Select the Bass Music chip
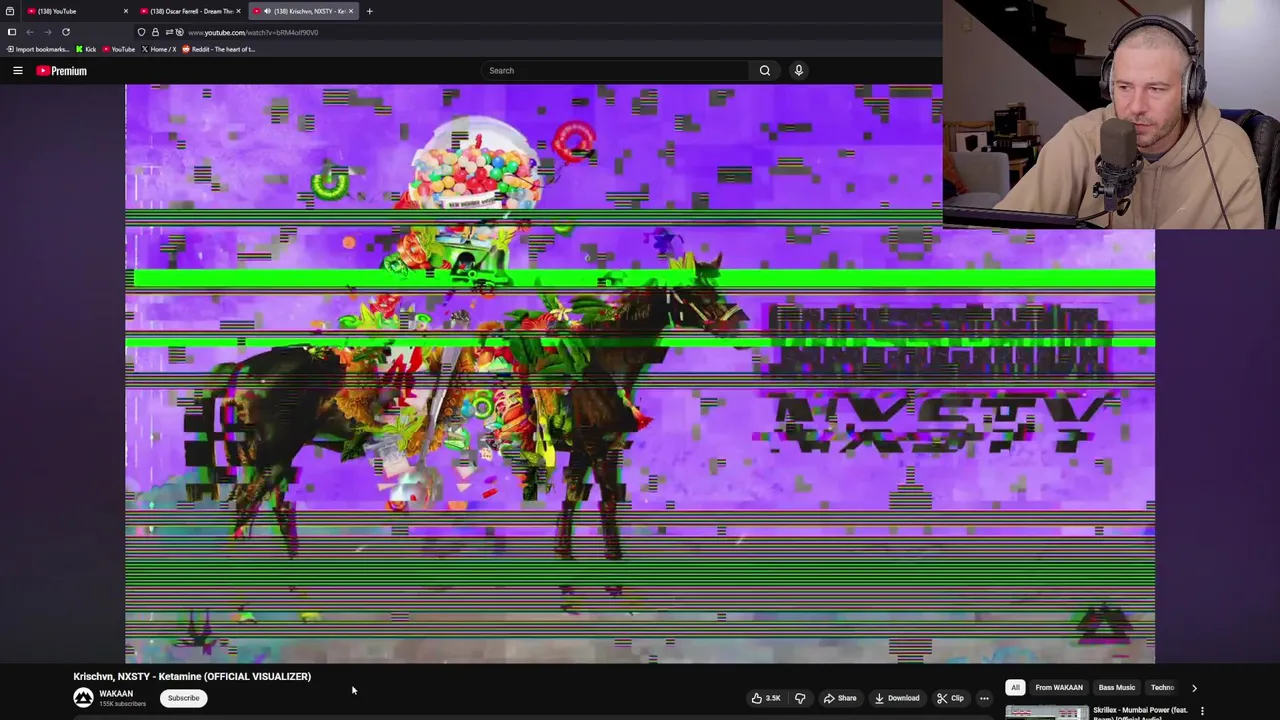 click(1117, 688)
